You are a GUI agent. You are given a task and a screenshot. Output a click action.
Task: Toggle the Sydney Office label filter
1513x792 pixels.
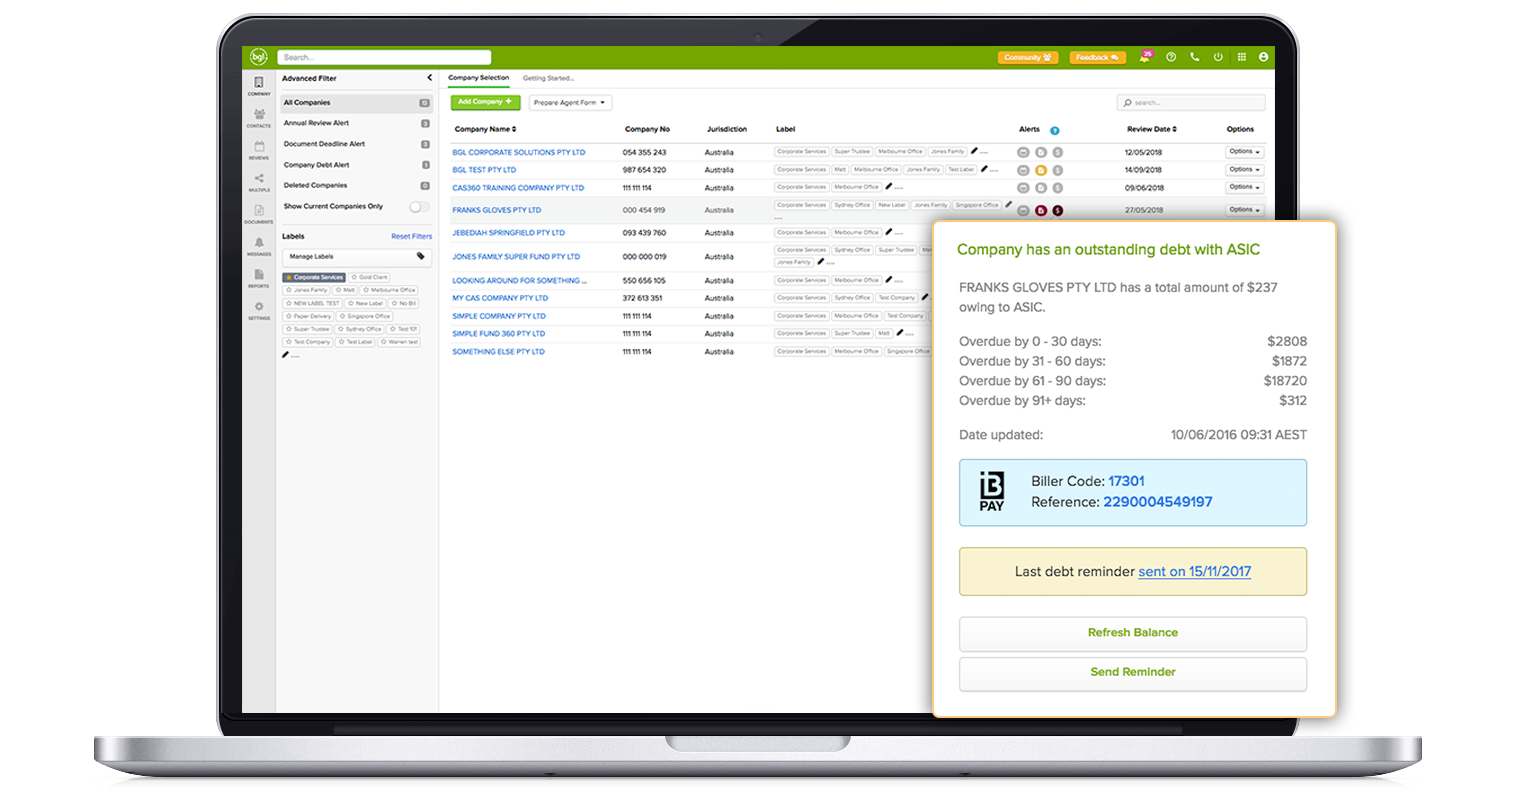pyautogui.click(x=360, y=329)
